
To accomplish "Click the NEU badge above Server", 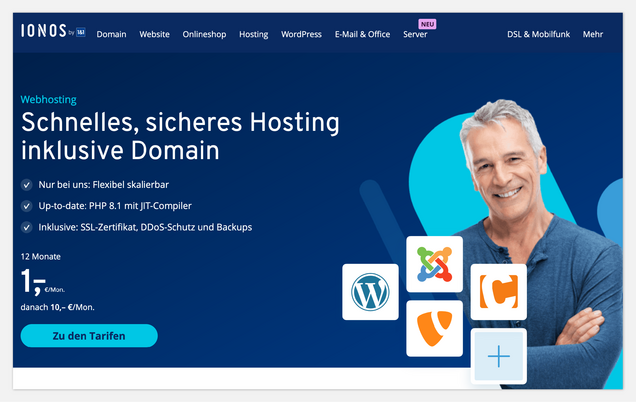I will click(428, 24).
